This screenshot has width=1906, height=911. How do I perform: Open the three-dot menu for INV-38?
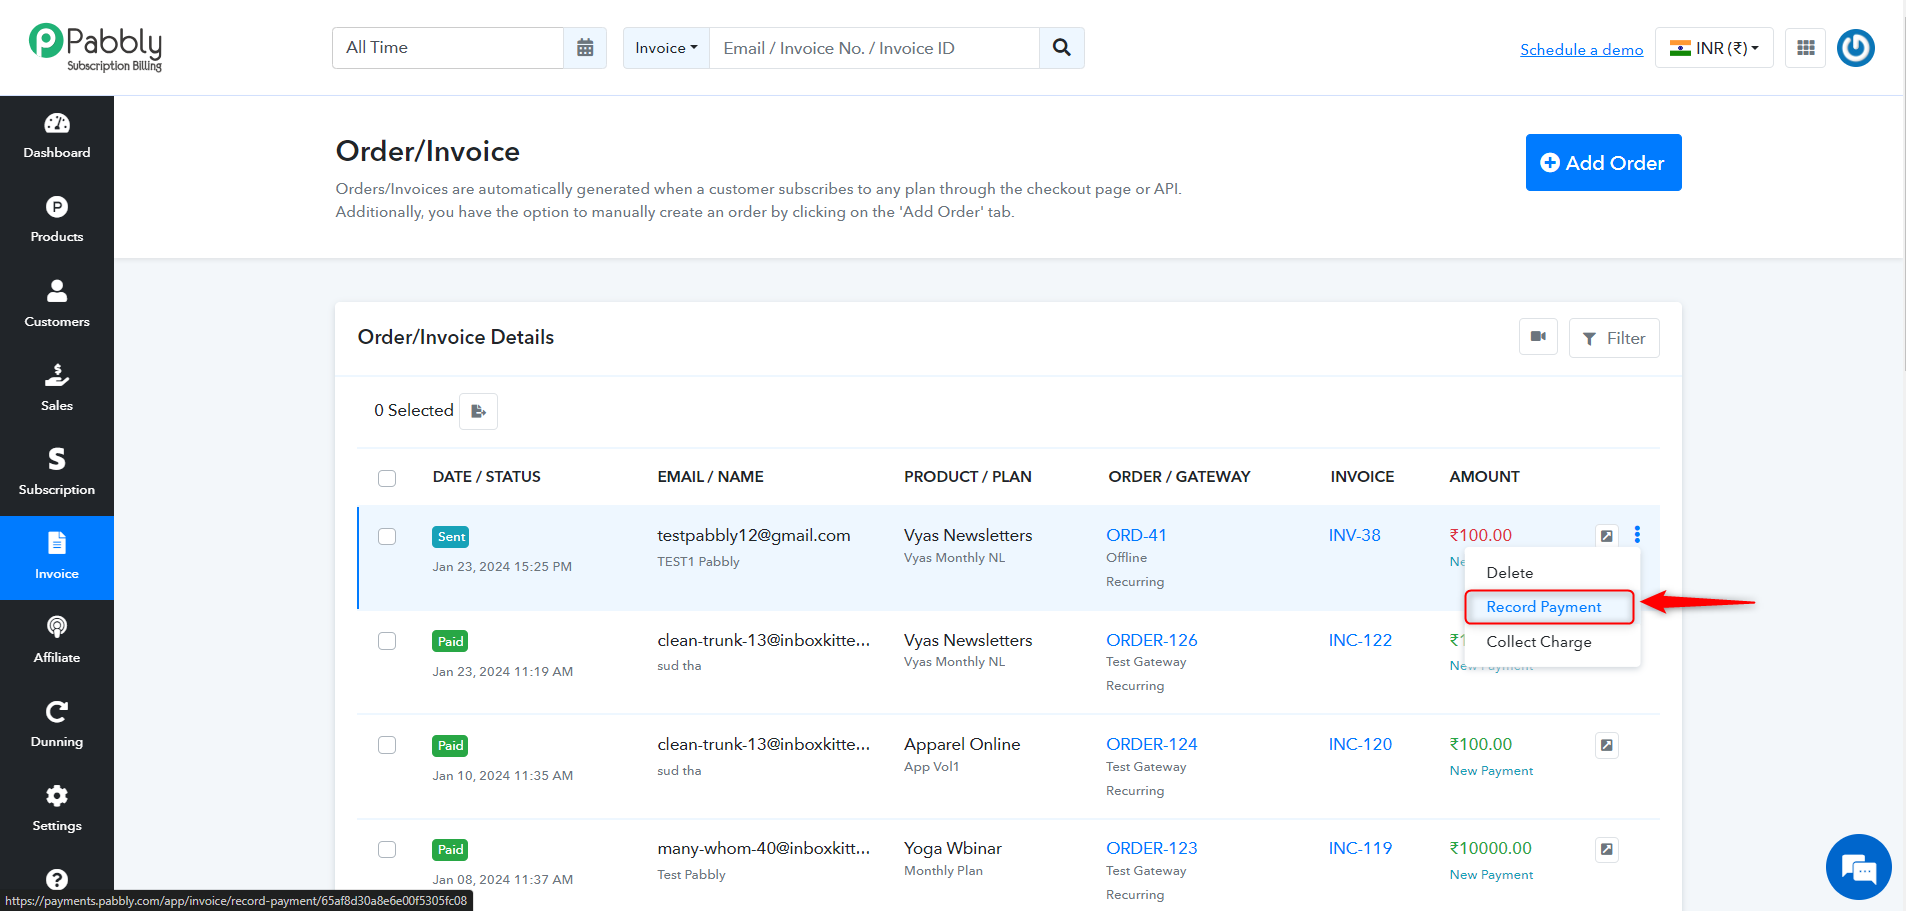click(1637, 535)
